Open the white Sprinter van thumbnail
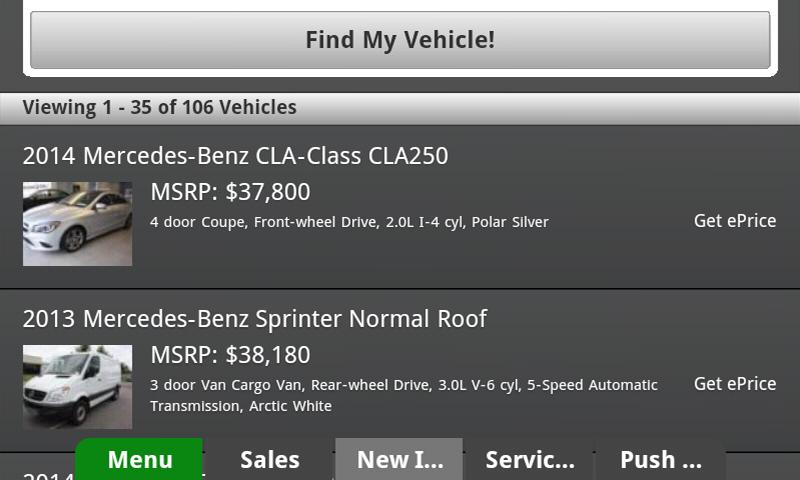The height and width of the screenshot is (480, 800). (x=77, y=386)
